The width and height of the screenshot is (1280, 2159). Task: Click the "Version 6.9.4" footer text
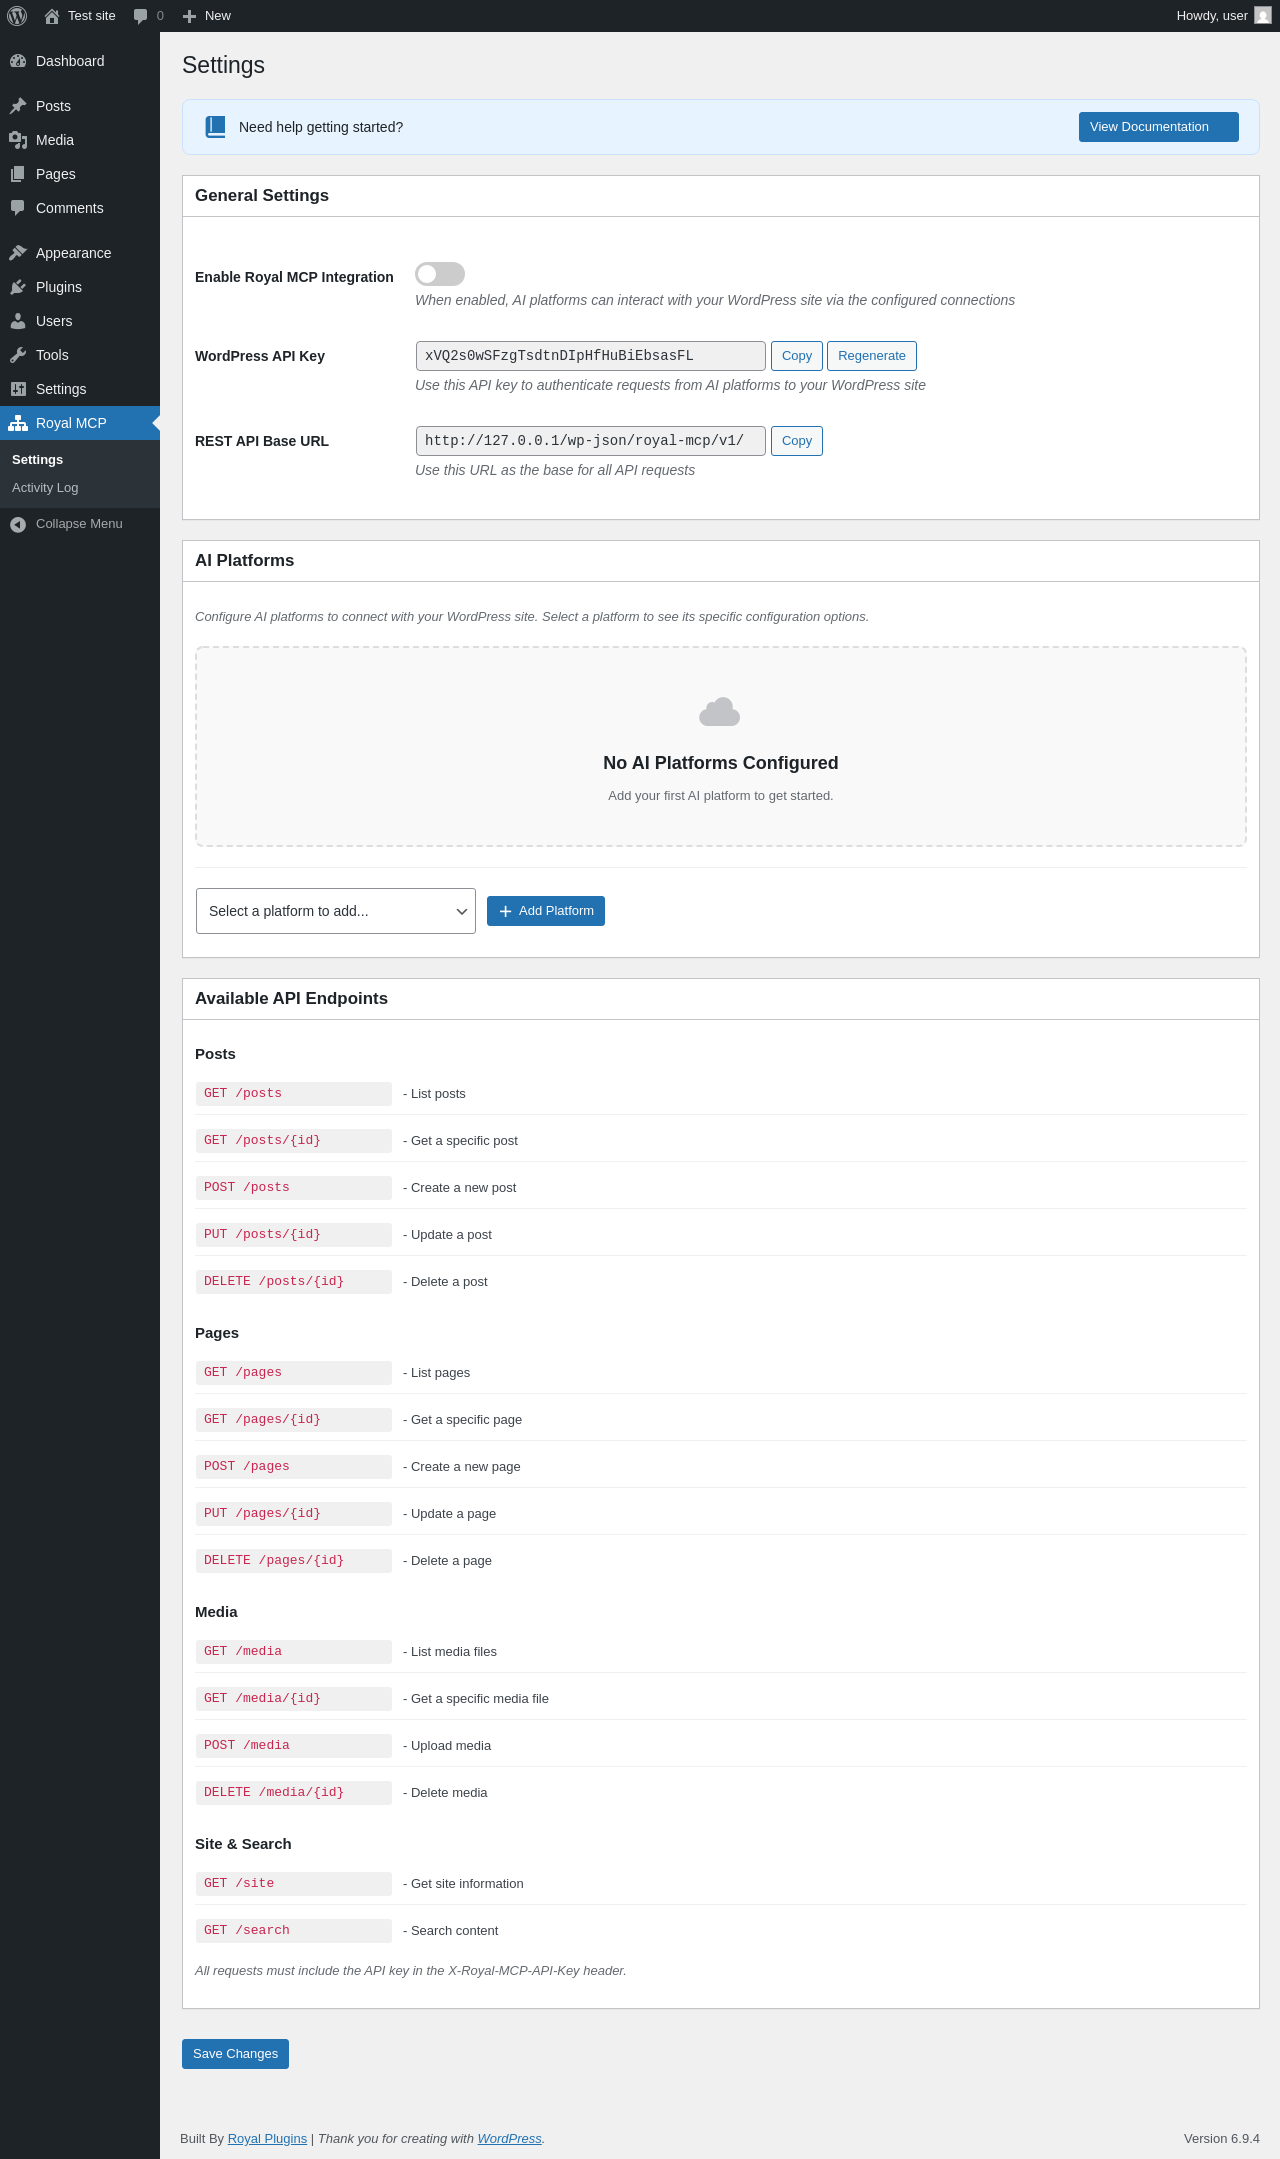(1222, 2139)
